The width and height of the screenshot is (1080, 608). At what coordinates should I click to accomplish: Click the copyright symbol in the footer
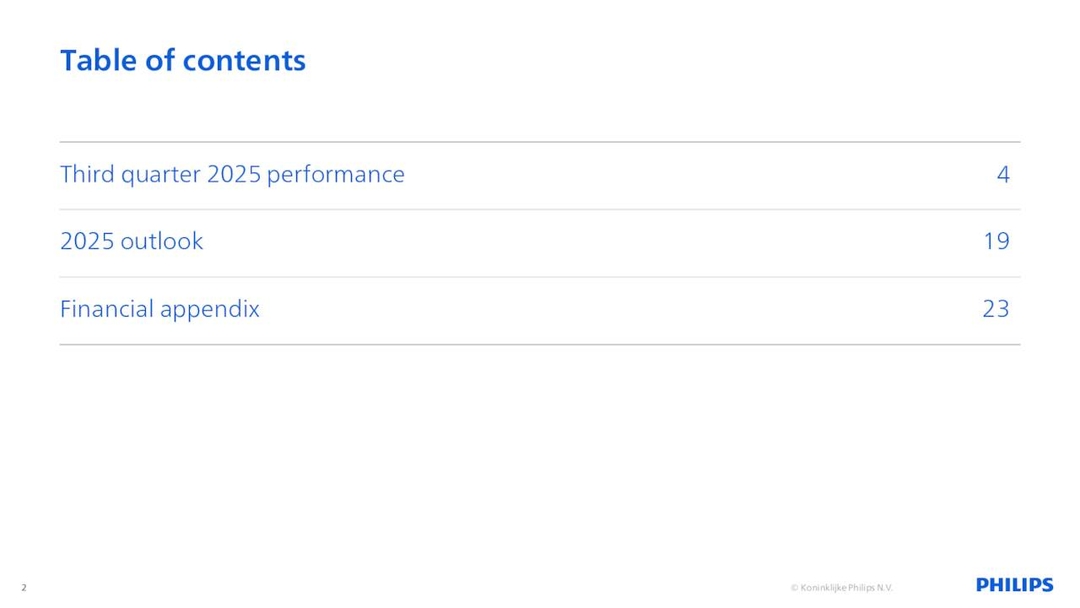pos(794,588)
